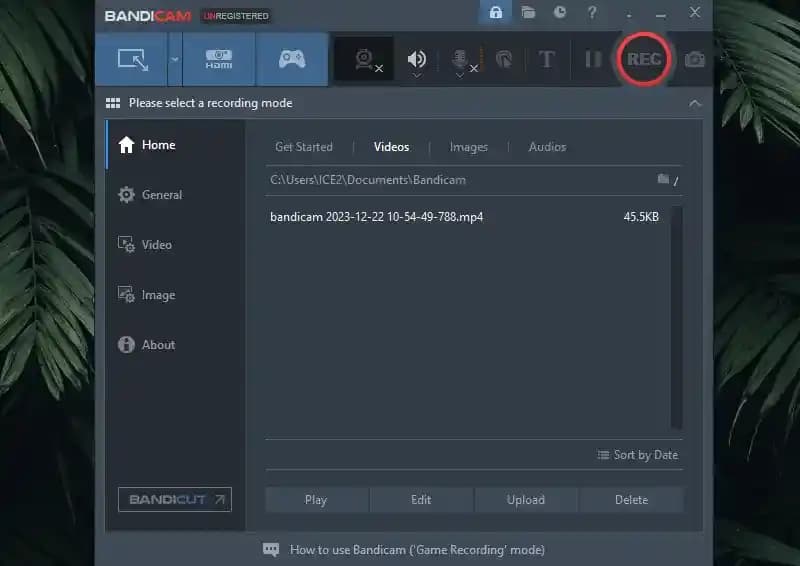Open the scheduled recording clock icon
The width and height of the screenshot is (800, 566).
tap(560, 13)
